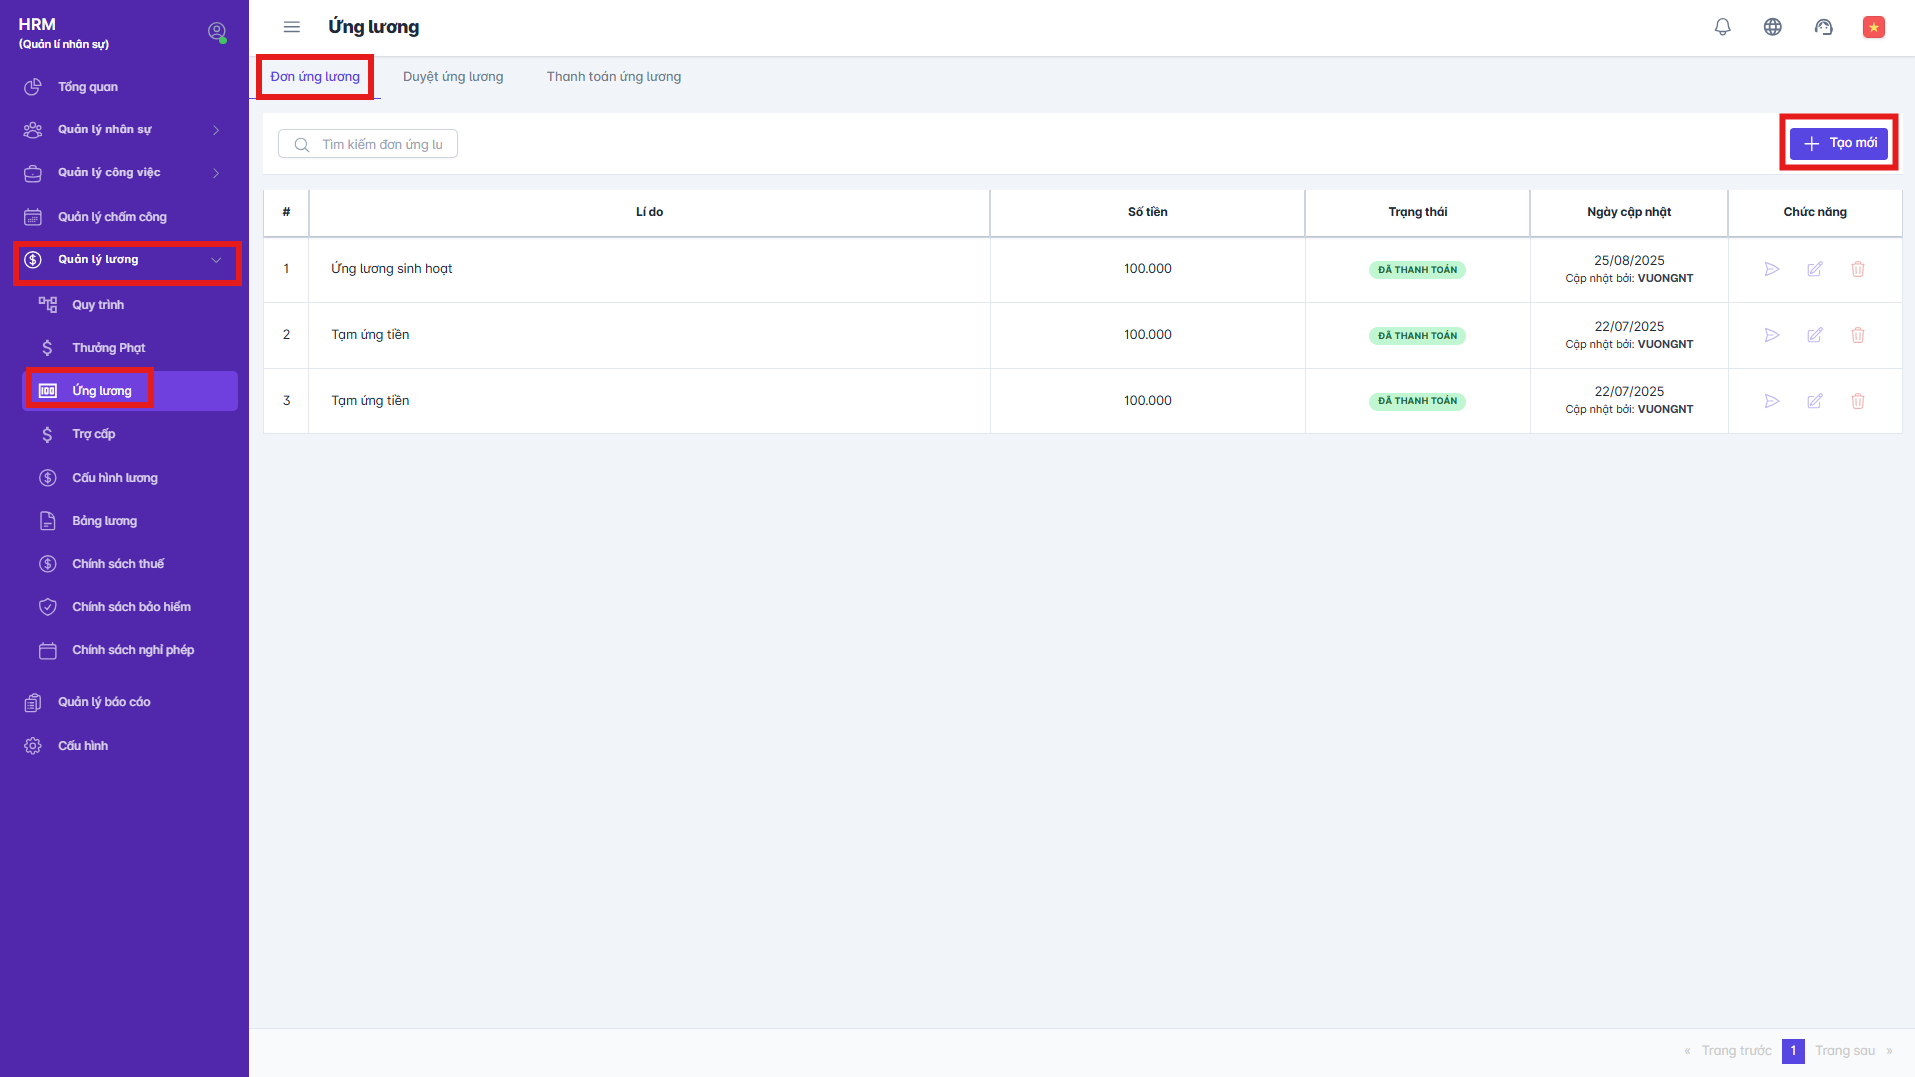Viewport: 1915px width, 1077px height.
Task: Open the language globe icon
Action: [x=1772, y=27]
